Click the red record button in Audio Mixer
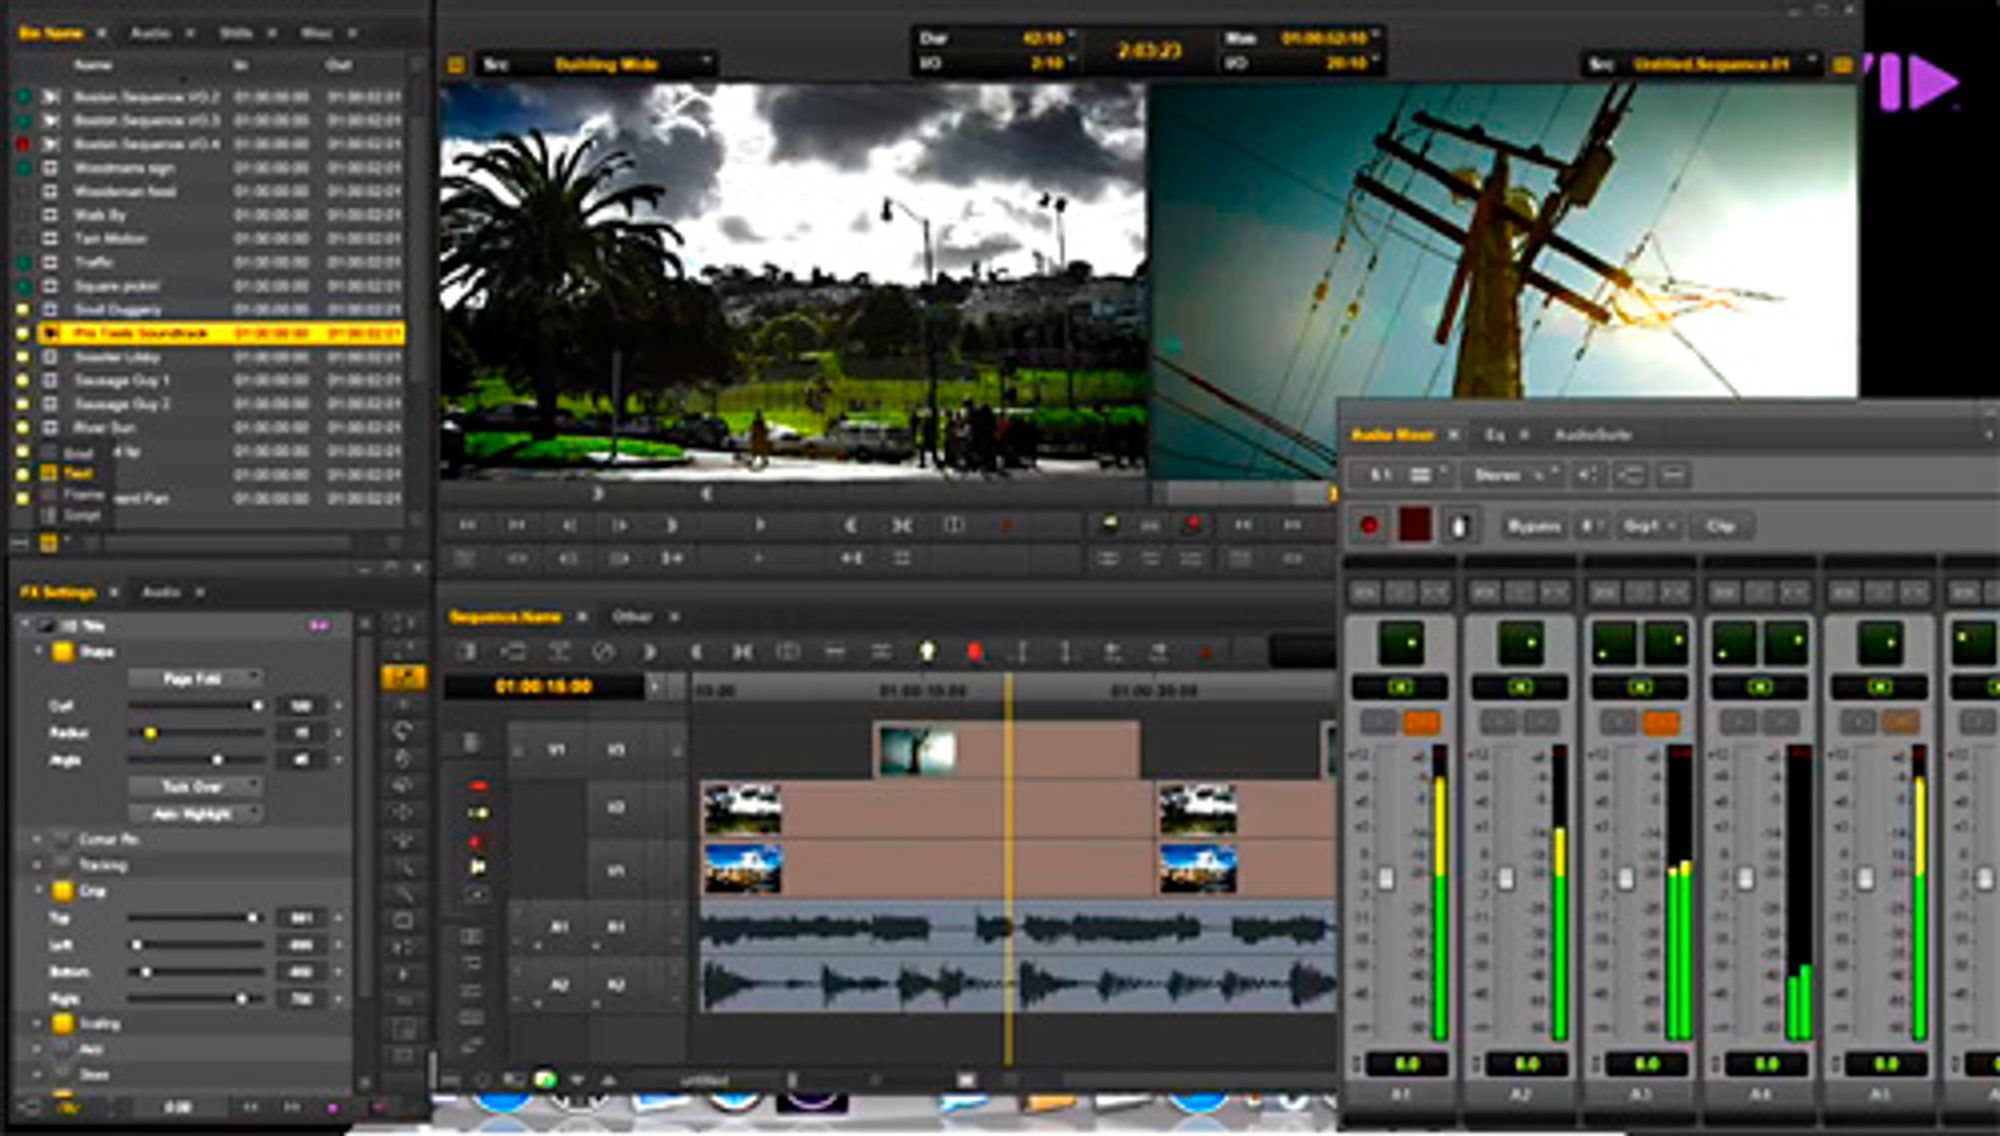 (x=1369, y=525)
